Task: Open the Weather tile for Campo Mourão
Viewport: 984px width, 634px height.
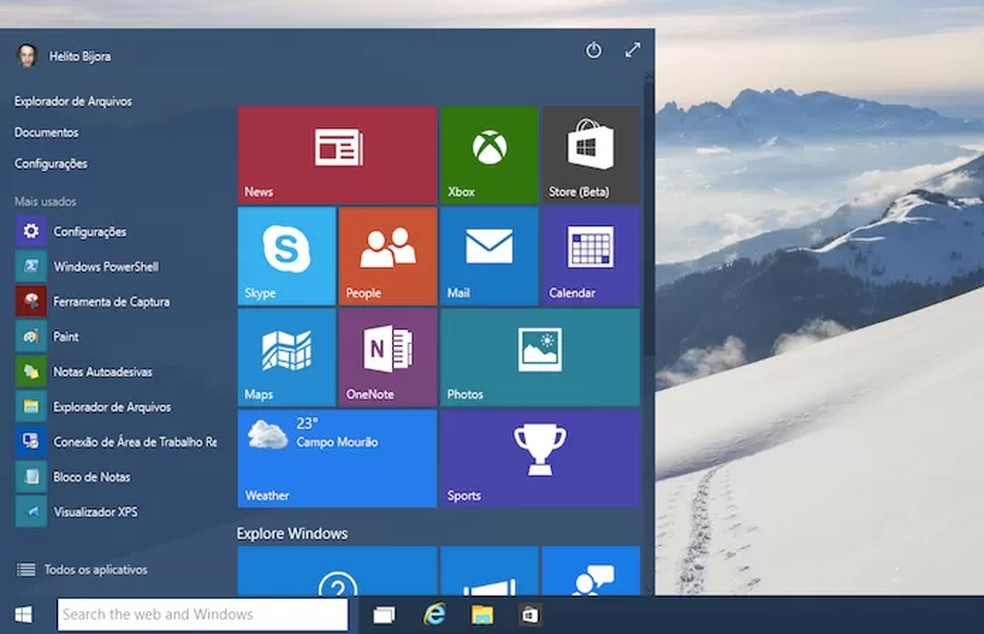Action: tap(337, 458)
